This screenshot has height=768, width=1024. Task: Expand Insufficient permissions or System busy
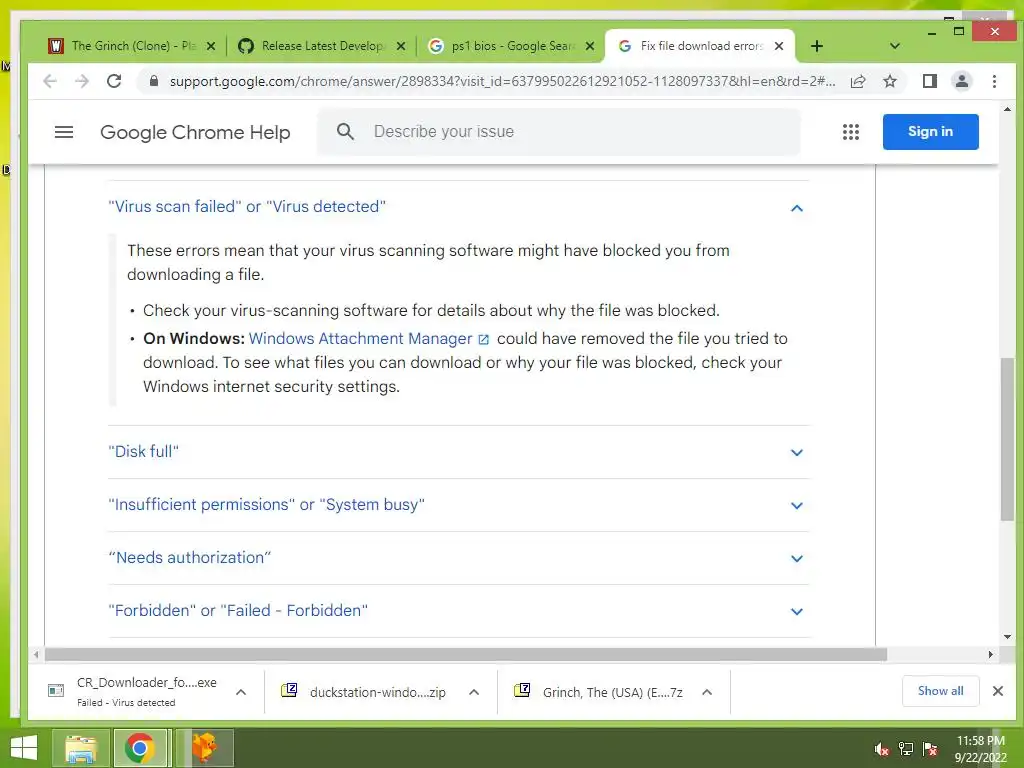pos(458,505)
